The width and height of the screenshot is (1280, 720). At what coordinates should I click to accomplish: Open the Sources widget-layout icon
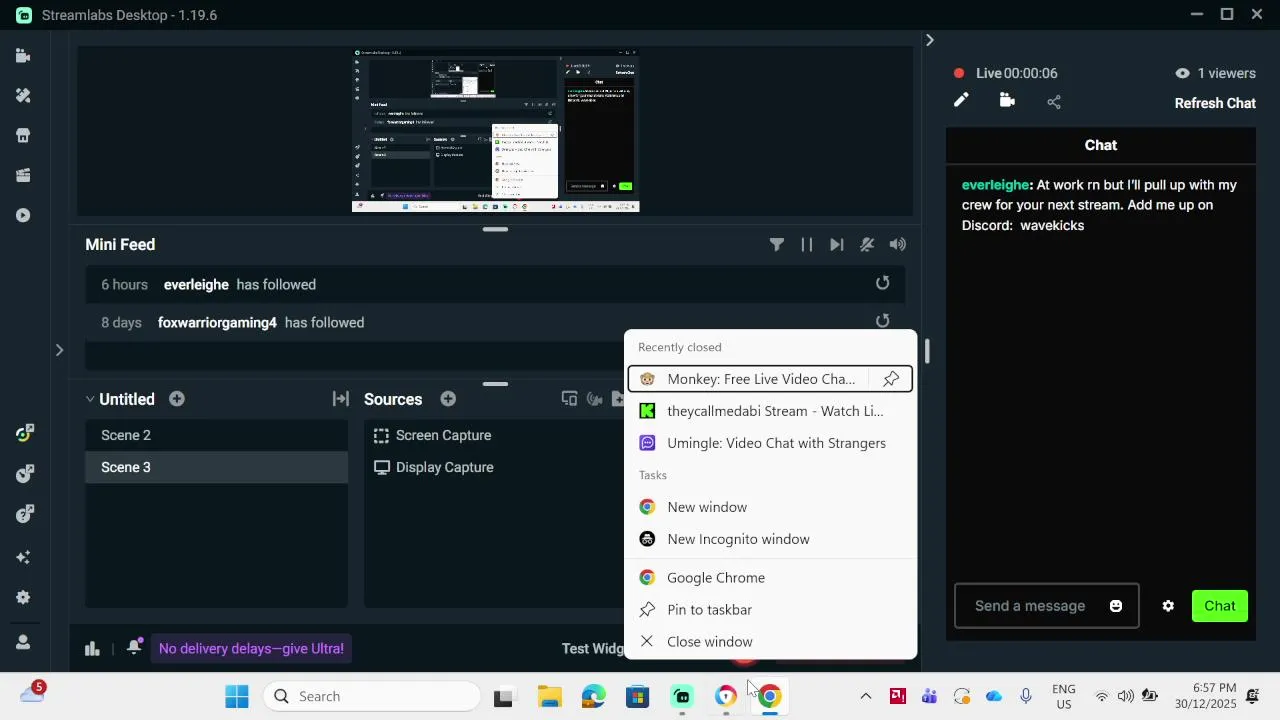(569, 399)
